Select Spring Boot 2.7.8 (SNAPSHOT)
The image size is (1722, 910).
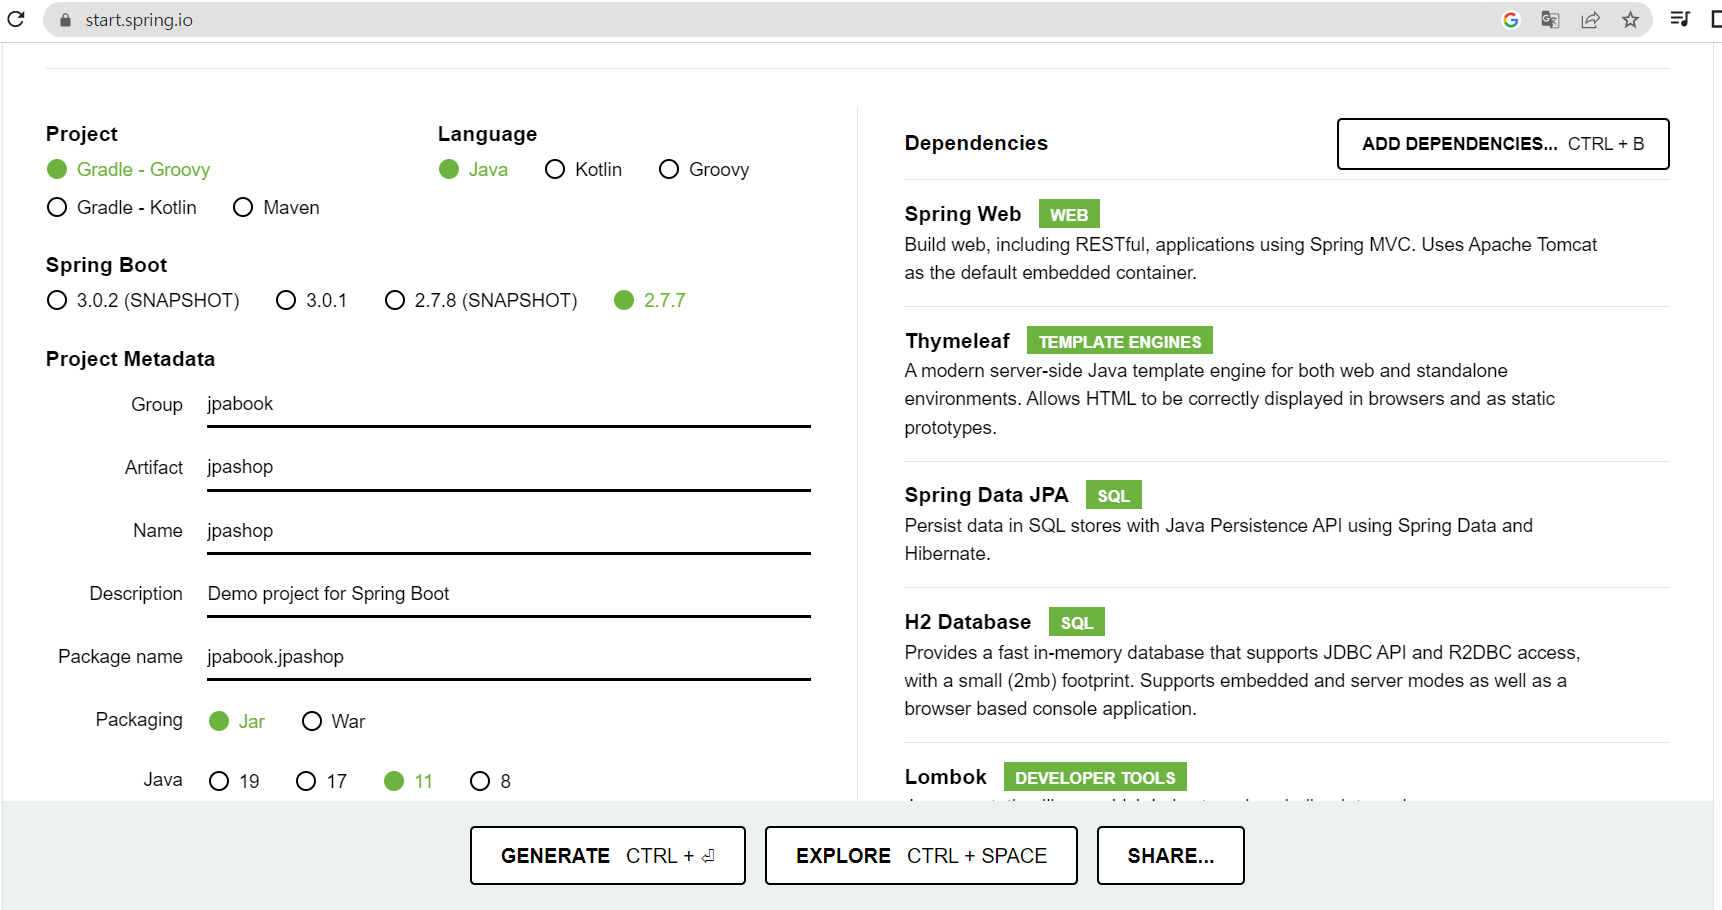(x=481, y=300)
